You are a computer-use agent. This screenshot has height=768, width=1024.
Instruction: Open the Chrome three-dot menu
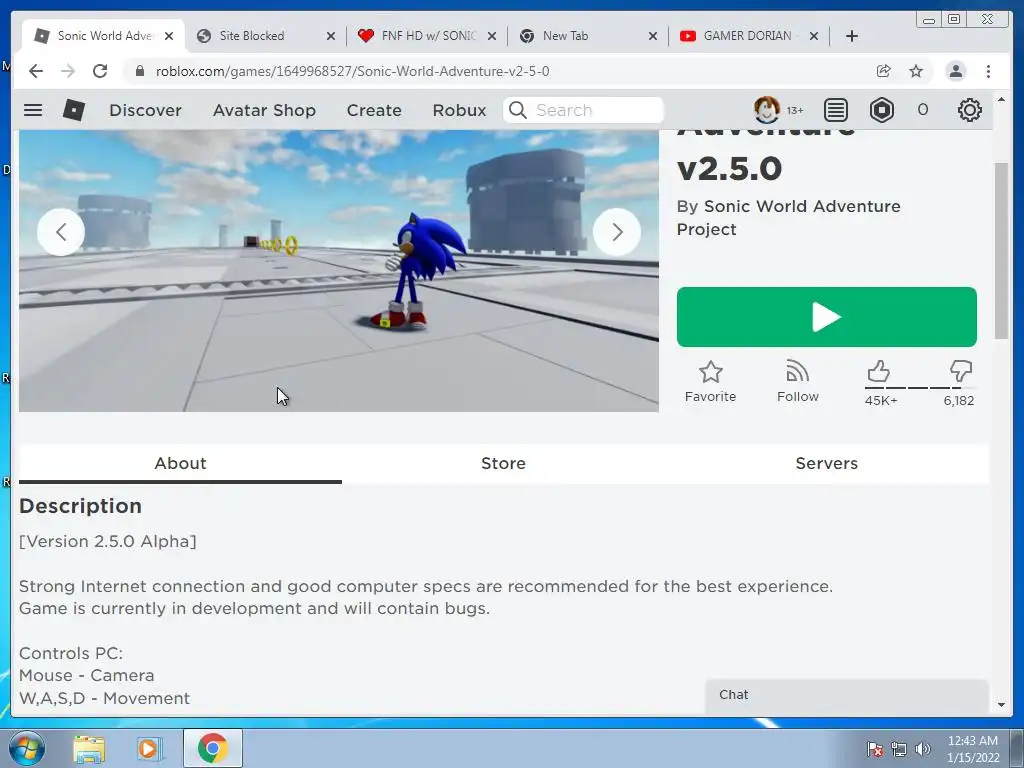pos(988,71)
